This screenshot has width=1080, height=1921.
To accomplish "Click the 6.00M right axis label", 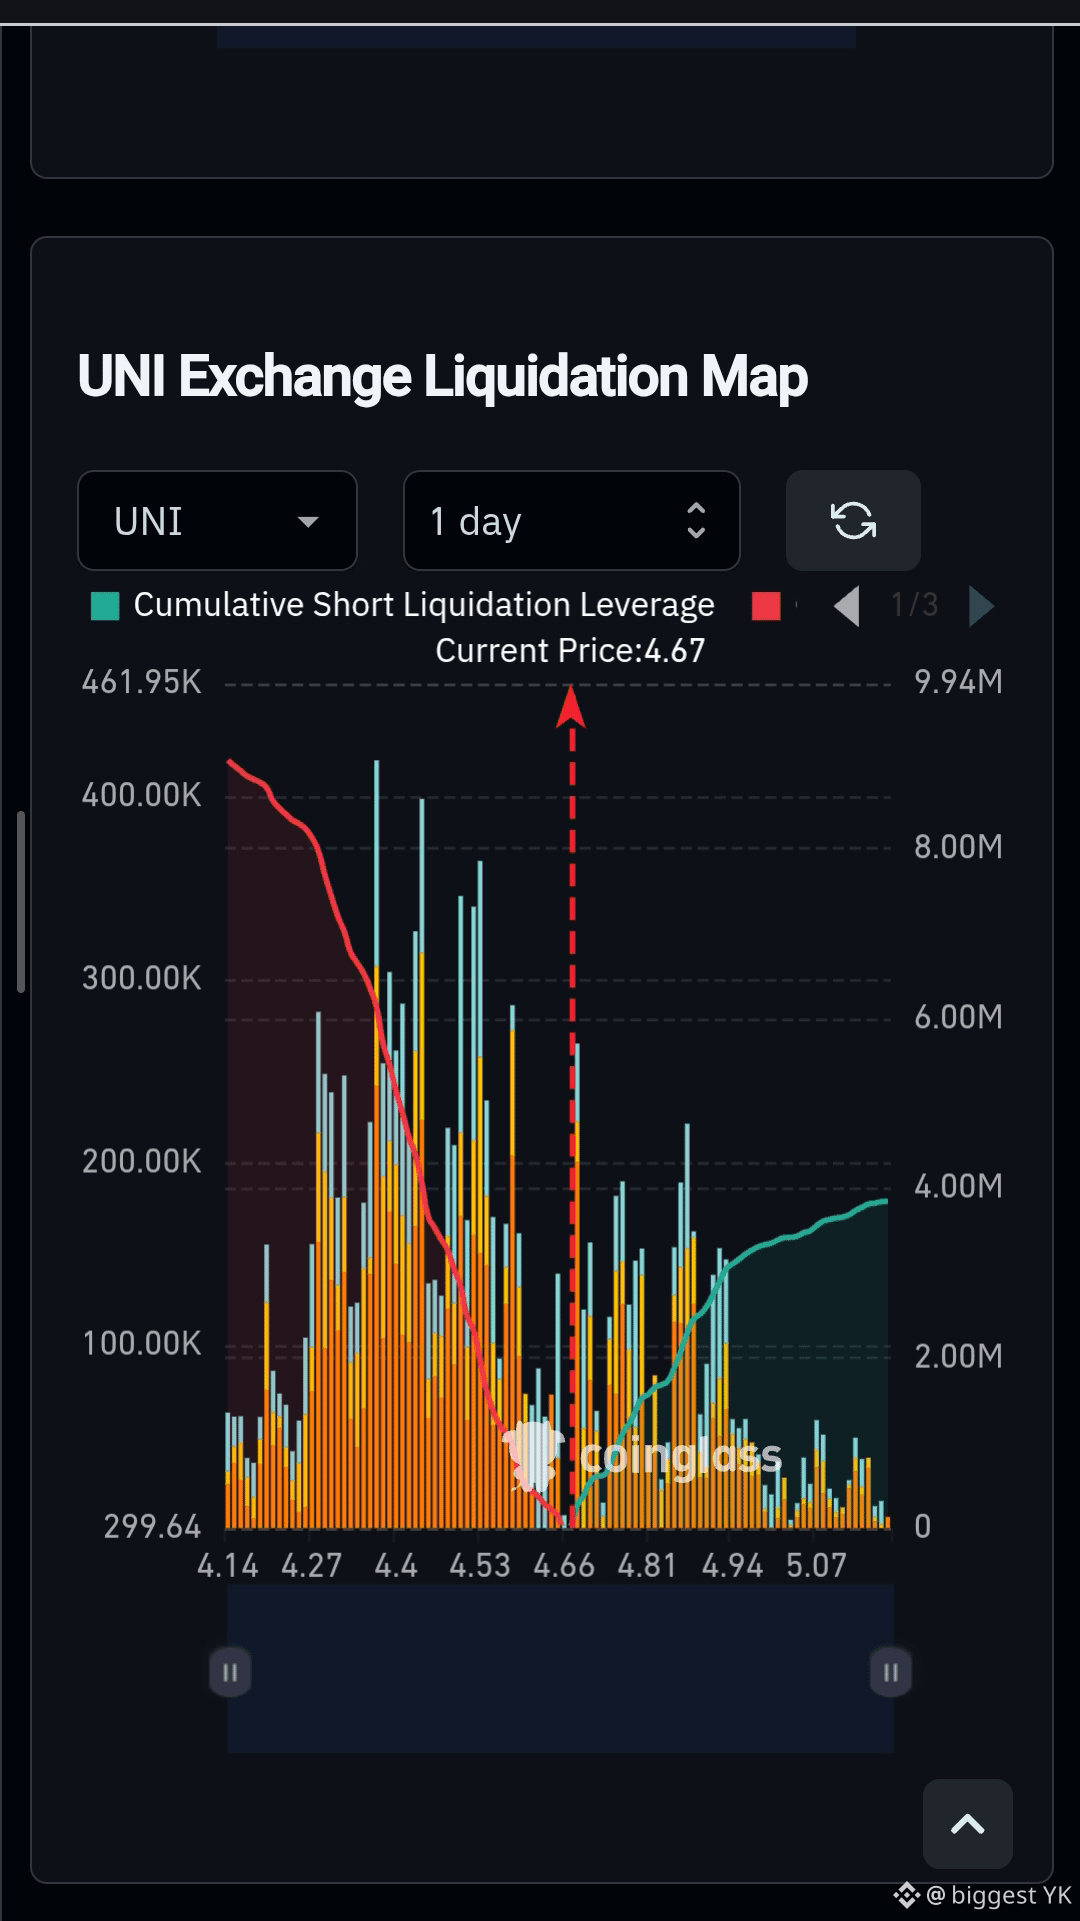I will [x=958, y=1017].
